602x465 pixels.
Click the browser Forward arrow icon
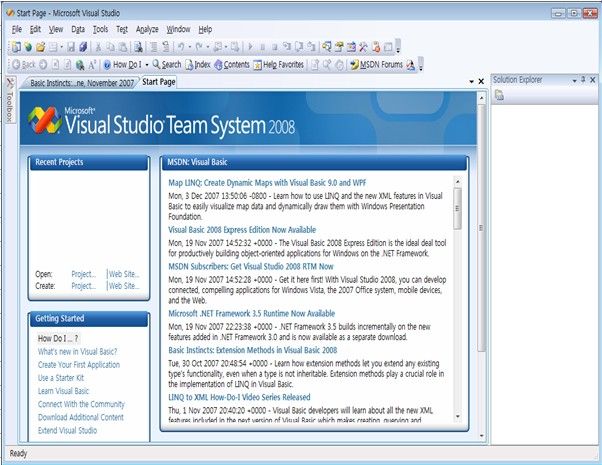pyautogui.click(x=43, y=65)
